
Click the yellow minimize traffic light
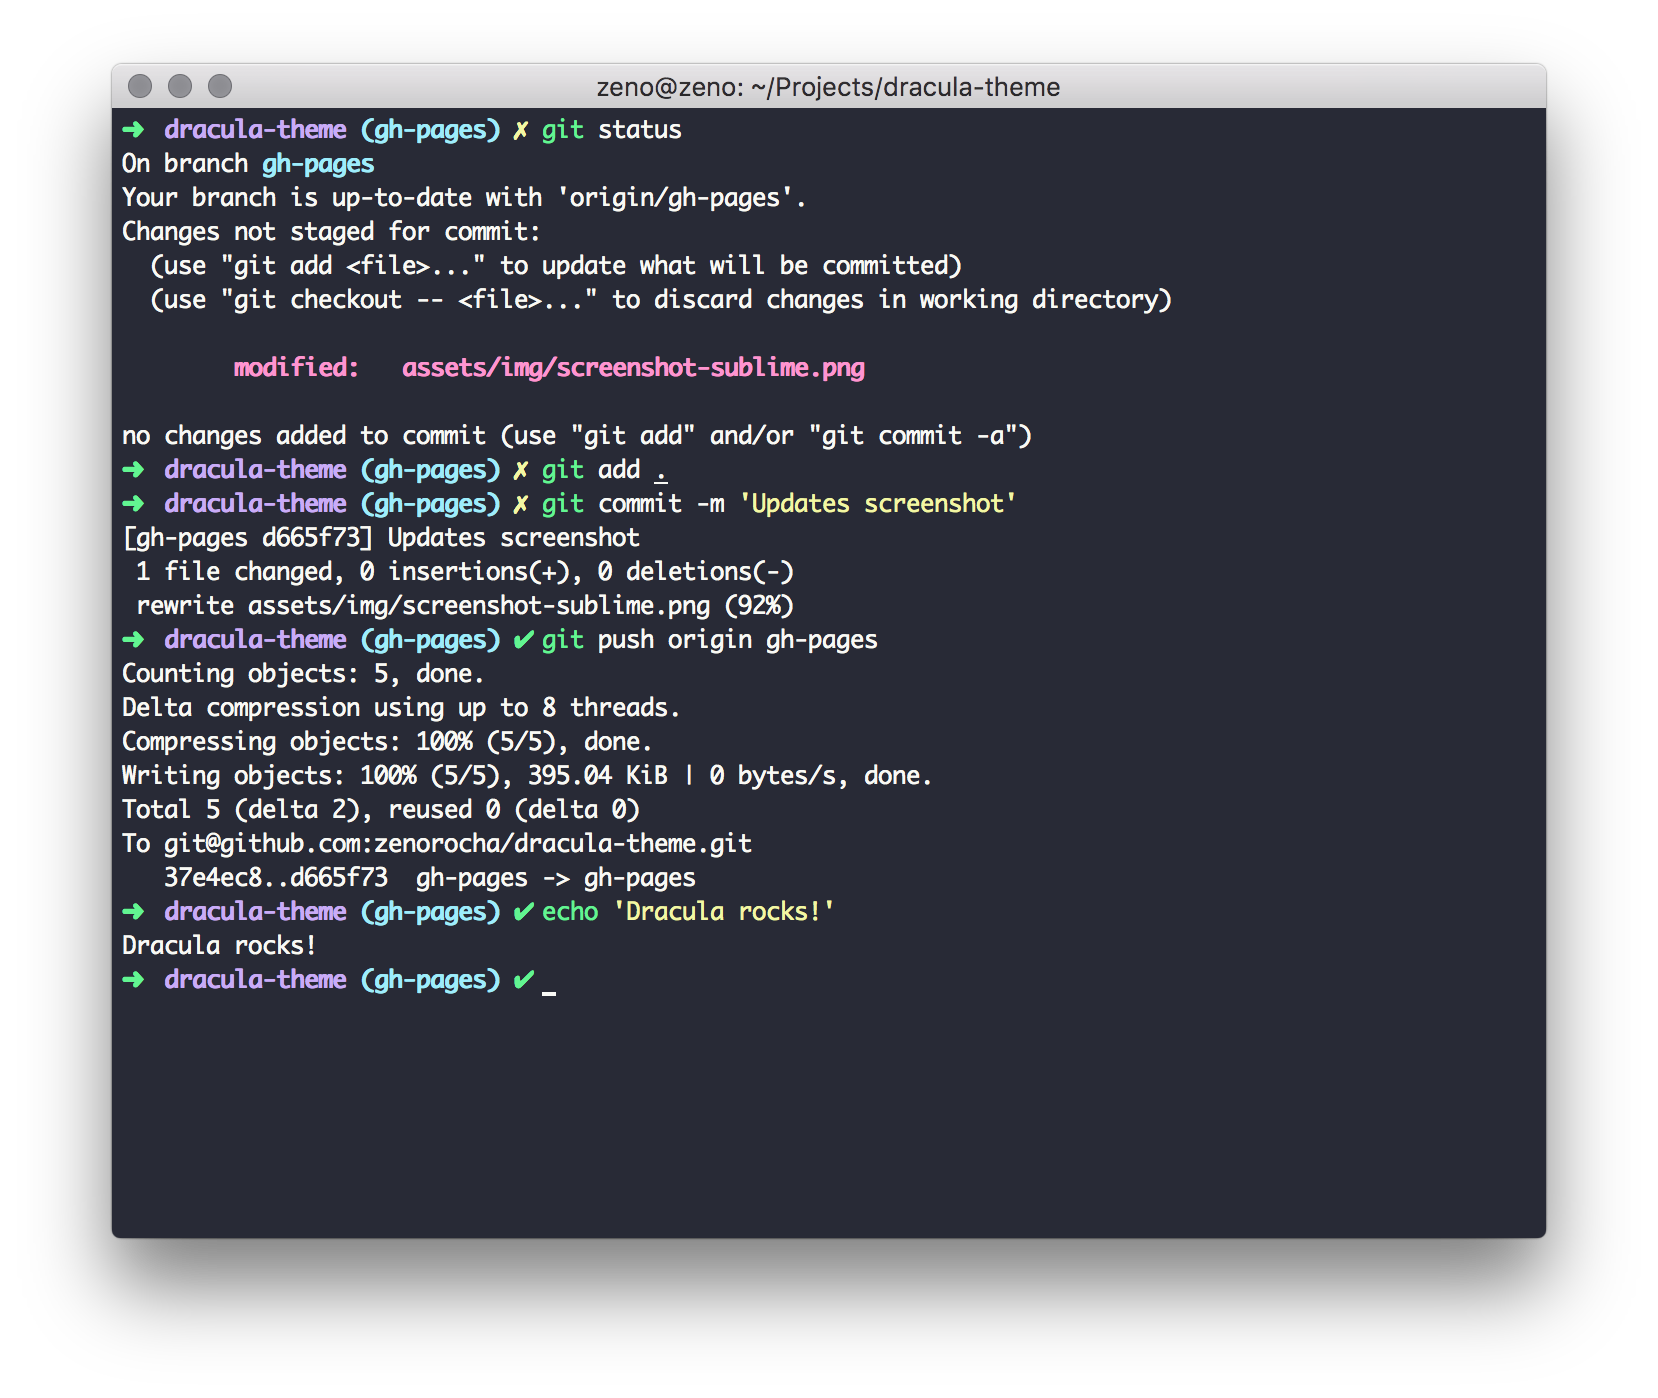coord(178,87)
